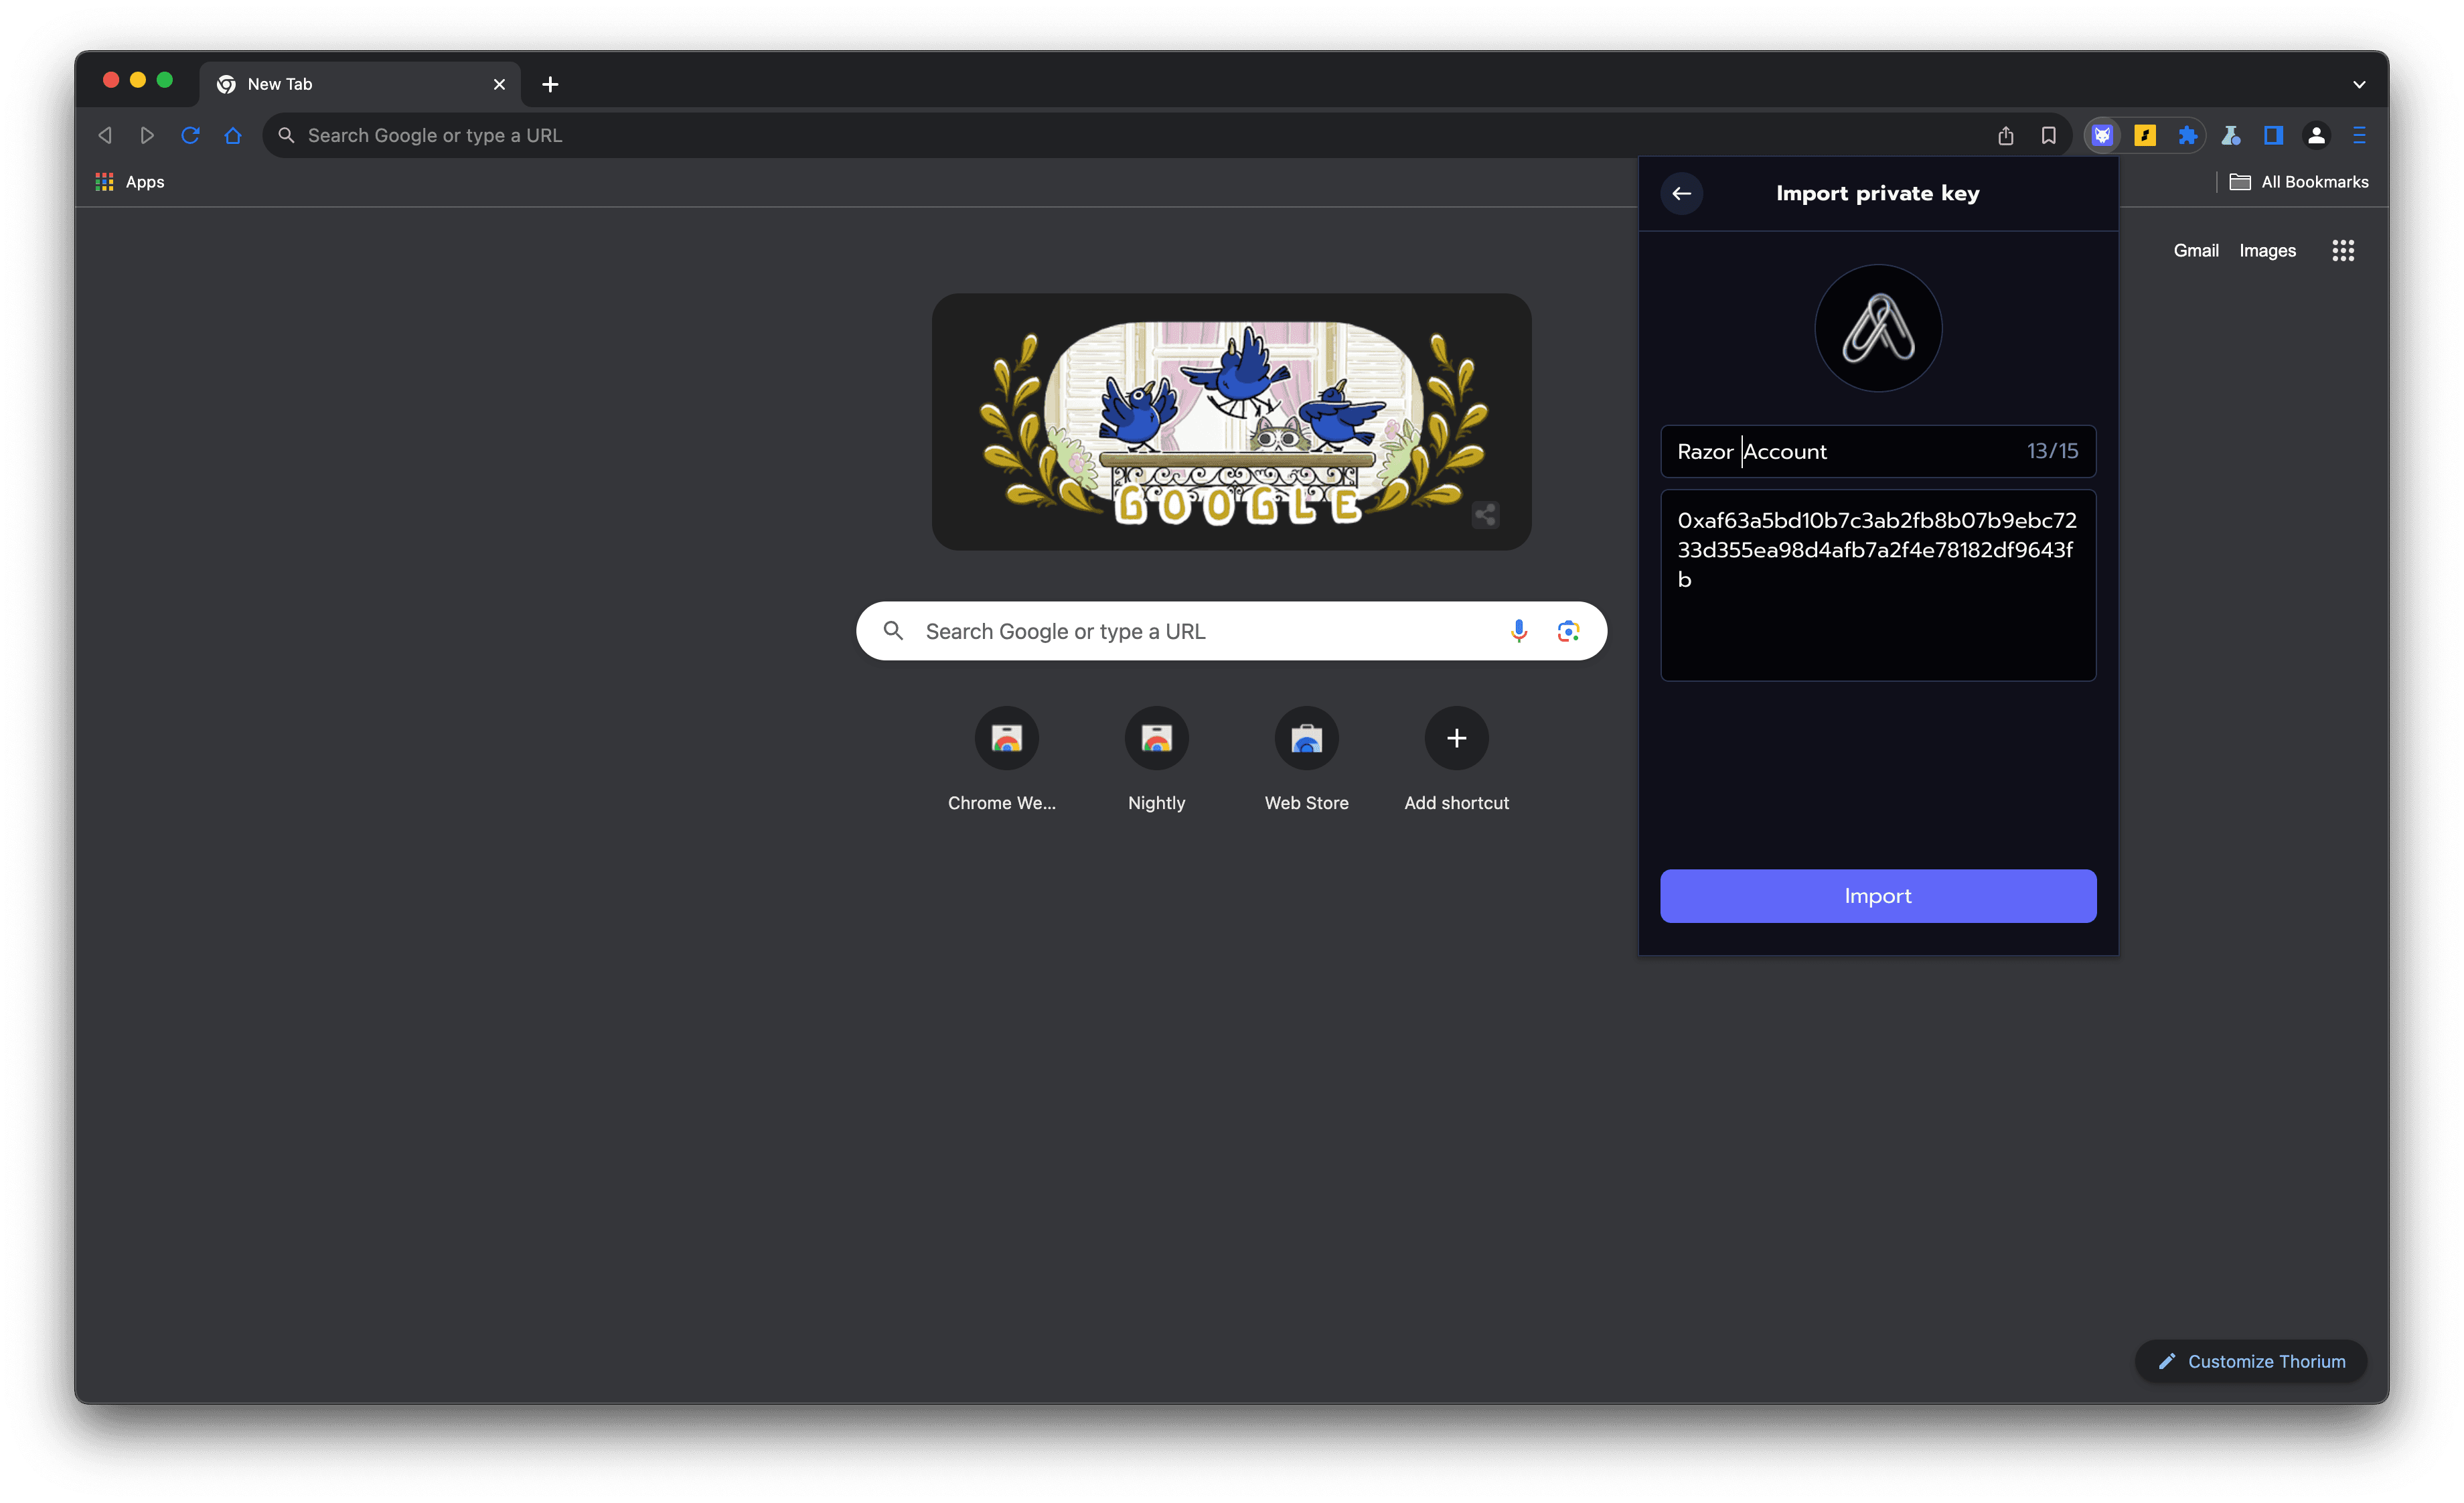Click Customize Thorium button
Screen dimensions: 2464x1503
click(x=2250, y=1361)
